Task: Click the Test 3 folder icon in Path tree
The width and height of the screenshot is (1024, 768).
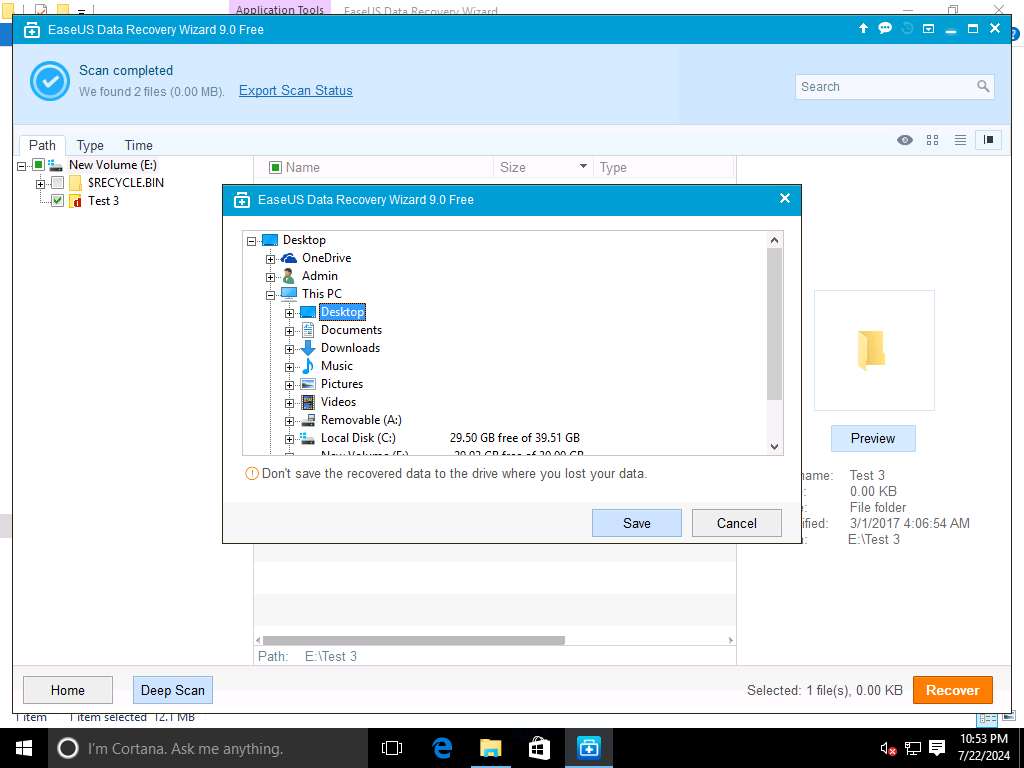Action: [x=76, y=201]
